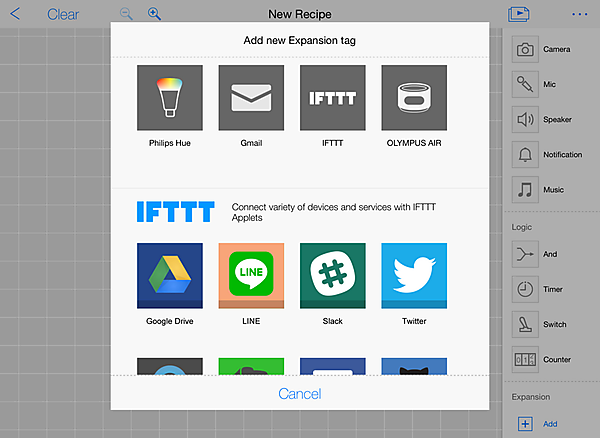The height and width of the screenshot is (438, 600).
Task: Pick the Twitter applet tile
Action: 414,275
